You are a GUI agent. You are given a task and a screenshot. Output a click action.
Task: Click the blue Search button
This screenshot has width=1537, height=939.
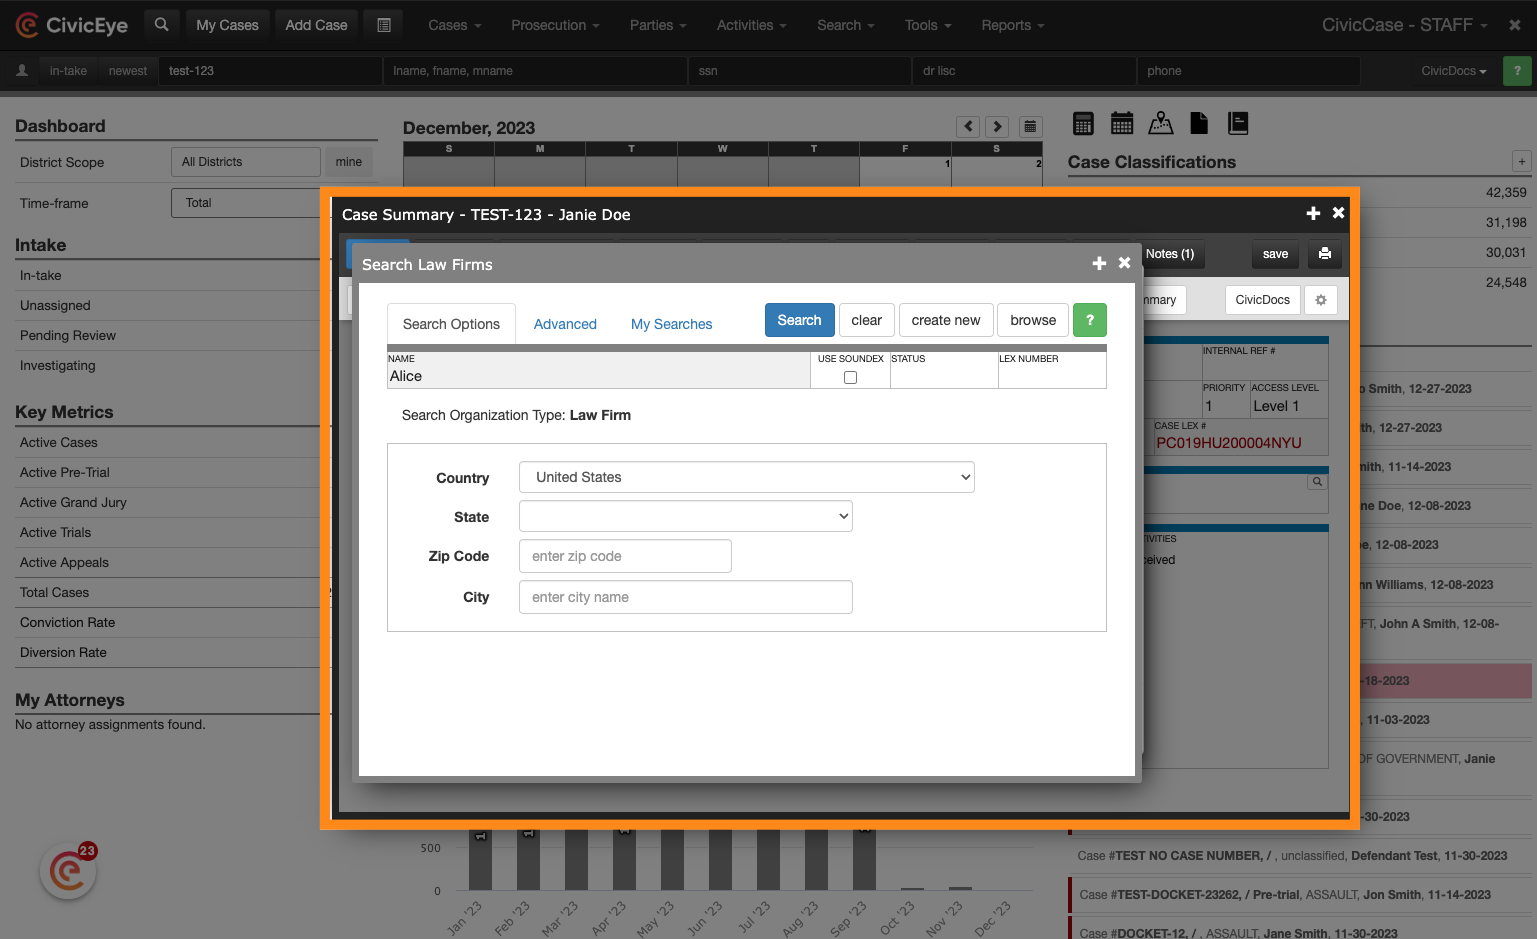pyautogui.click(x=800, y=320)
